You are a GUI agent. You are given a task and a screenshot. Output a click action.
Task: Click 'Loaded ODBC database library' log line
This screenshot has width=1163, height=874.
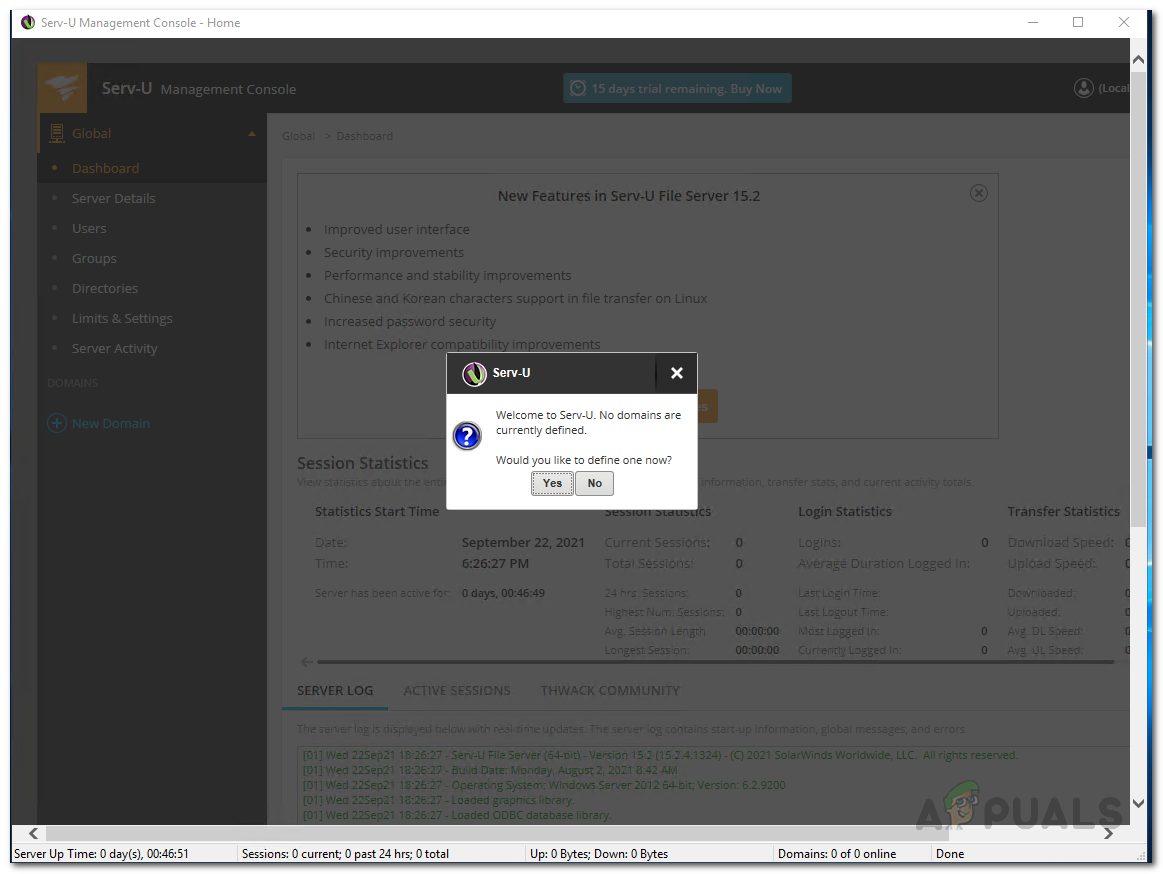[457, 815]
